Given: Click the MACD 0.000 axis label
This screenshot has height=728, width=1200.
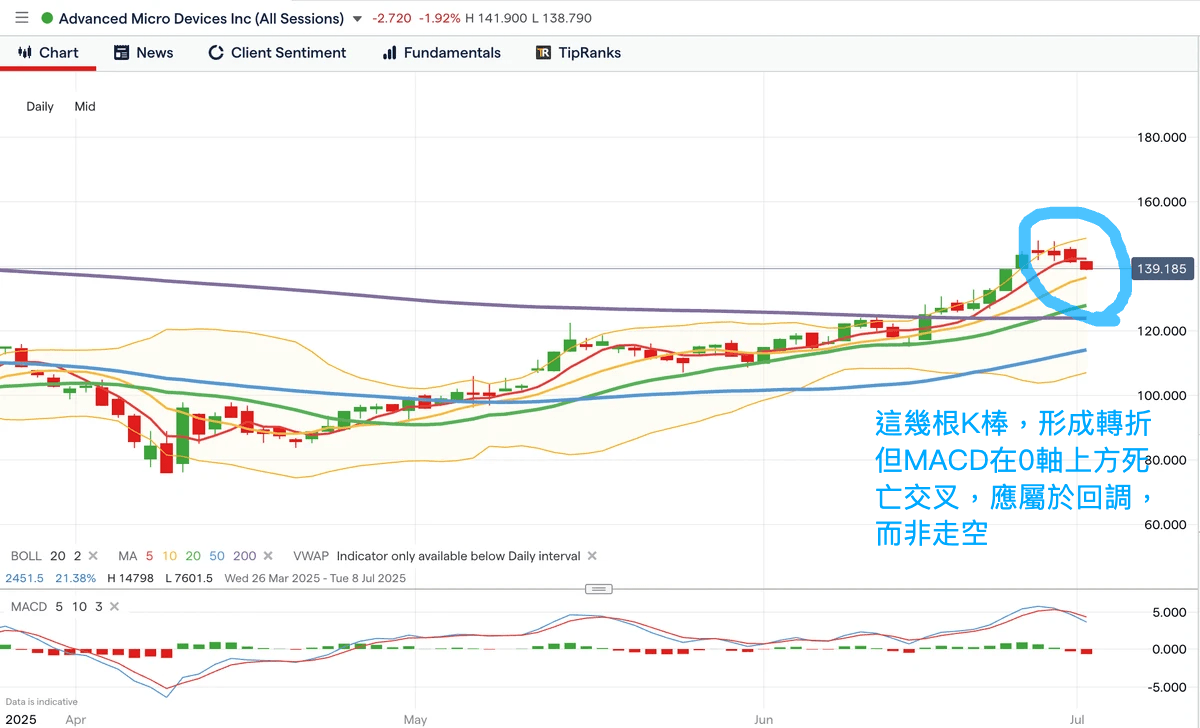Looking at the screenshot, I should pos(1171,649).
